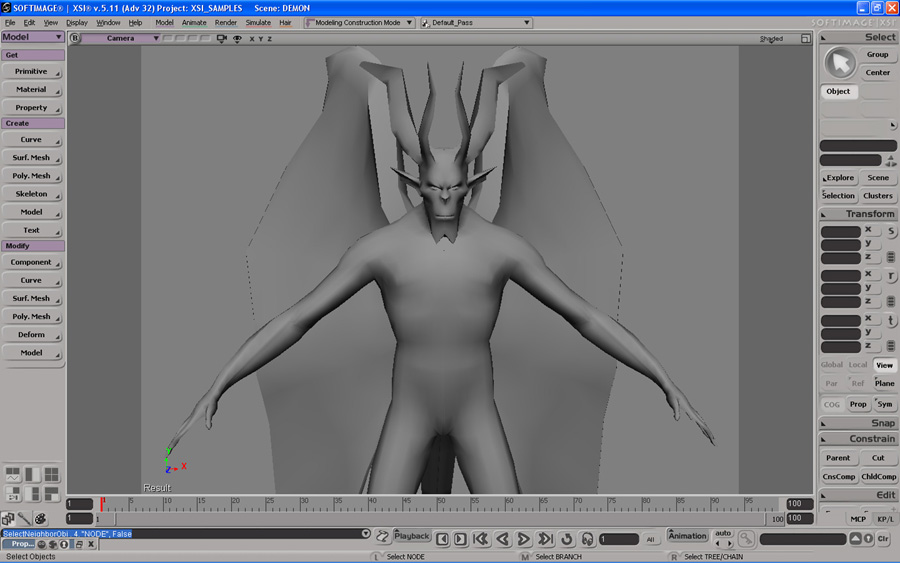Play animation backward
This screenshot has width=900, height=563.
(x=502, y=539)
